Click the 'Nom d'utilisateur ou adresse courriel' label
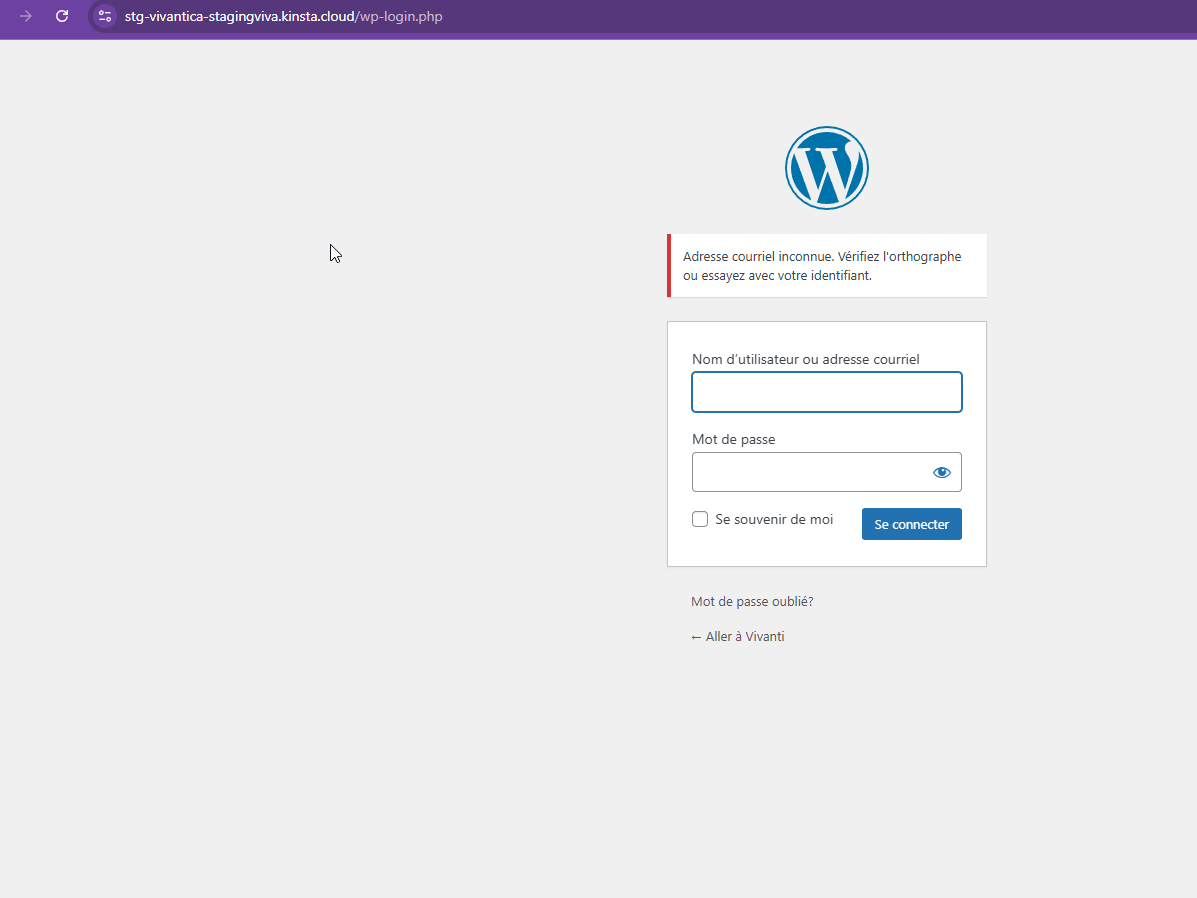Image resolution: width=1197 pixels, height=898 pixels. click(805, 359)
